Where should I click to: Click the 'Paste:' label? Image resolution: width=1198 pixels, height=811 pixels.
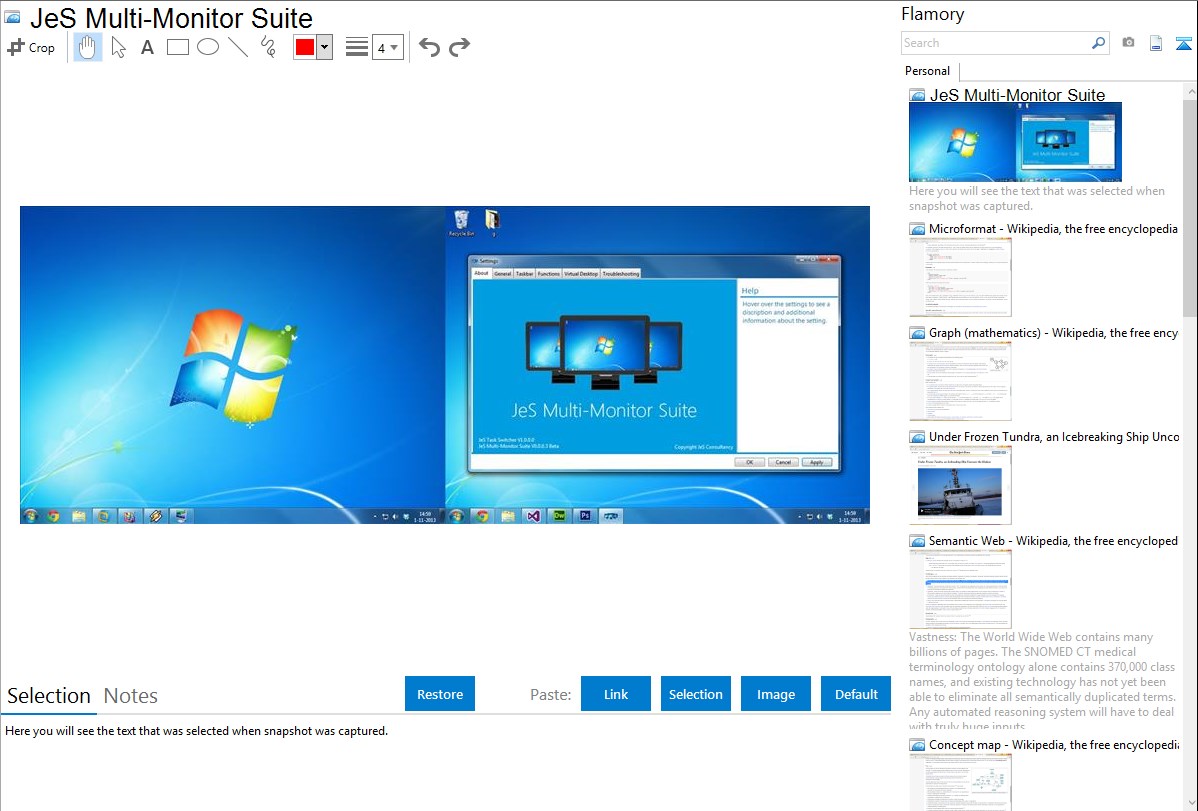coord(550,694)
